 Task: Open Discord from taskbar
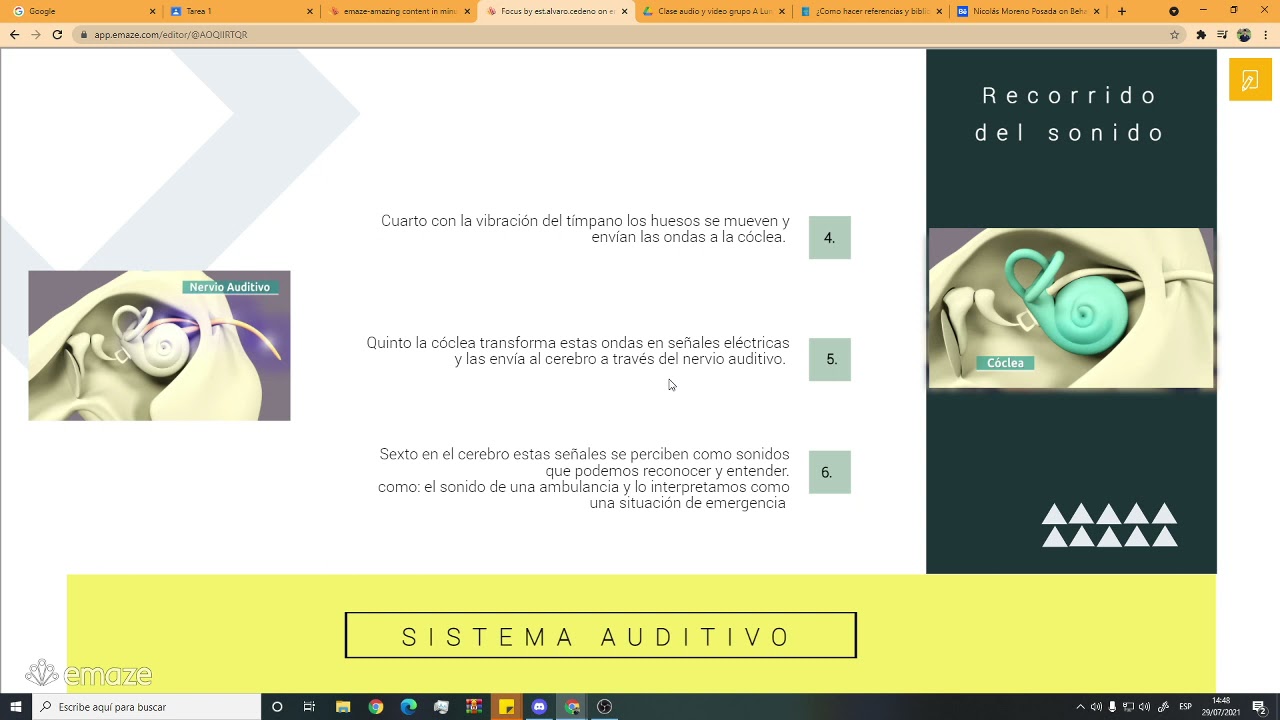(x=540, y=707)
